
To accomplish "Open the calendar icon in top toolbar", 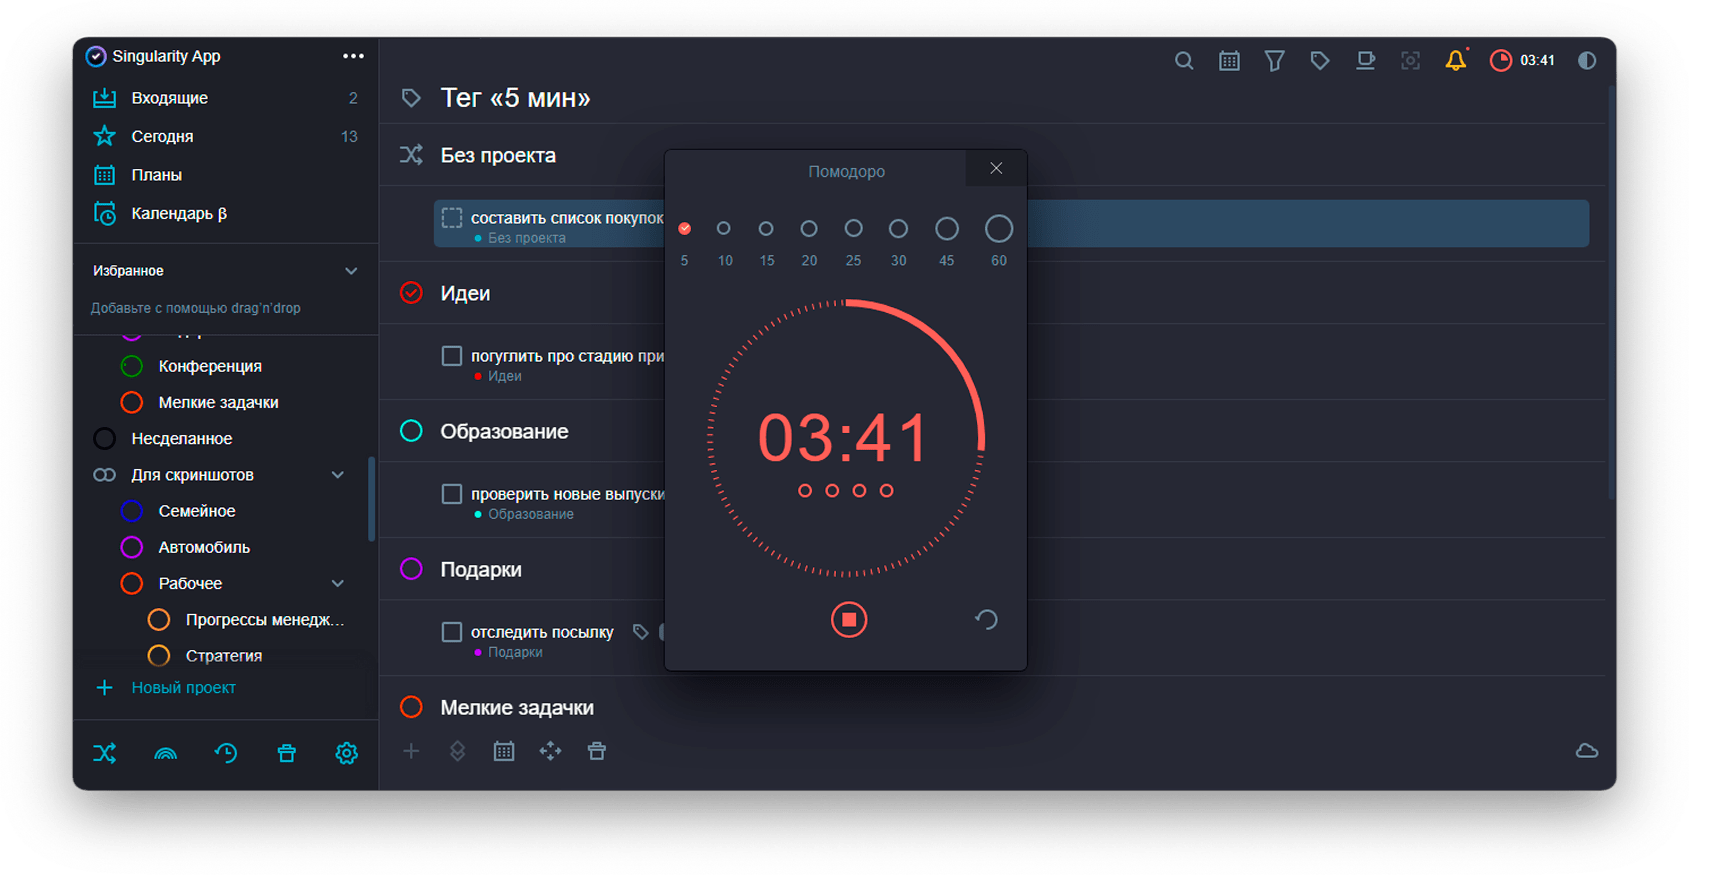I will (x=1229, y=61).
